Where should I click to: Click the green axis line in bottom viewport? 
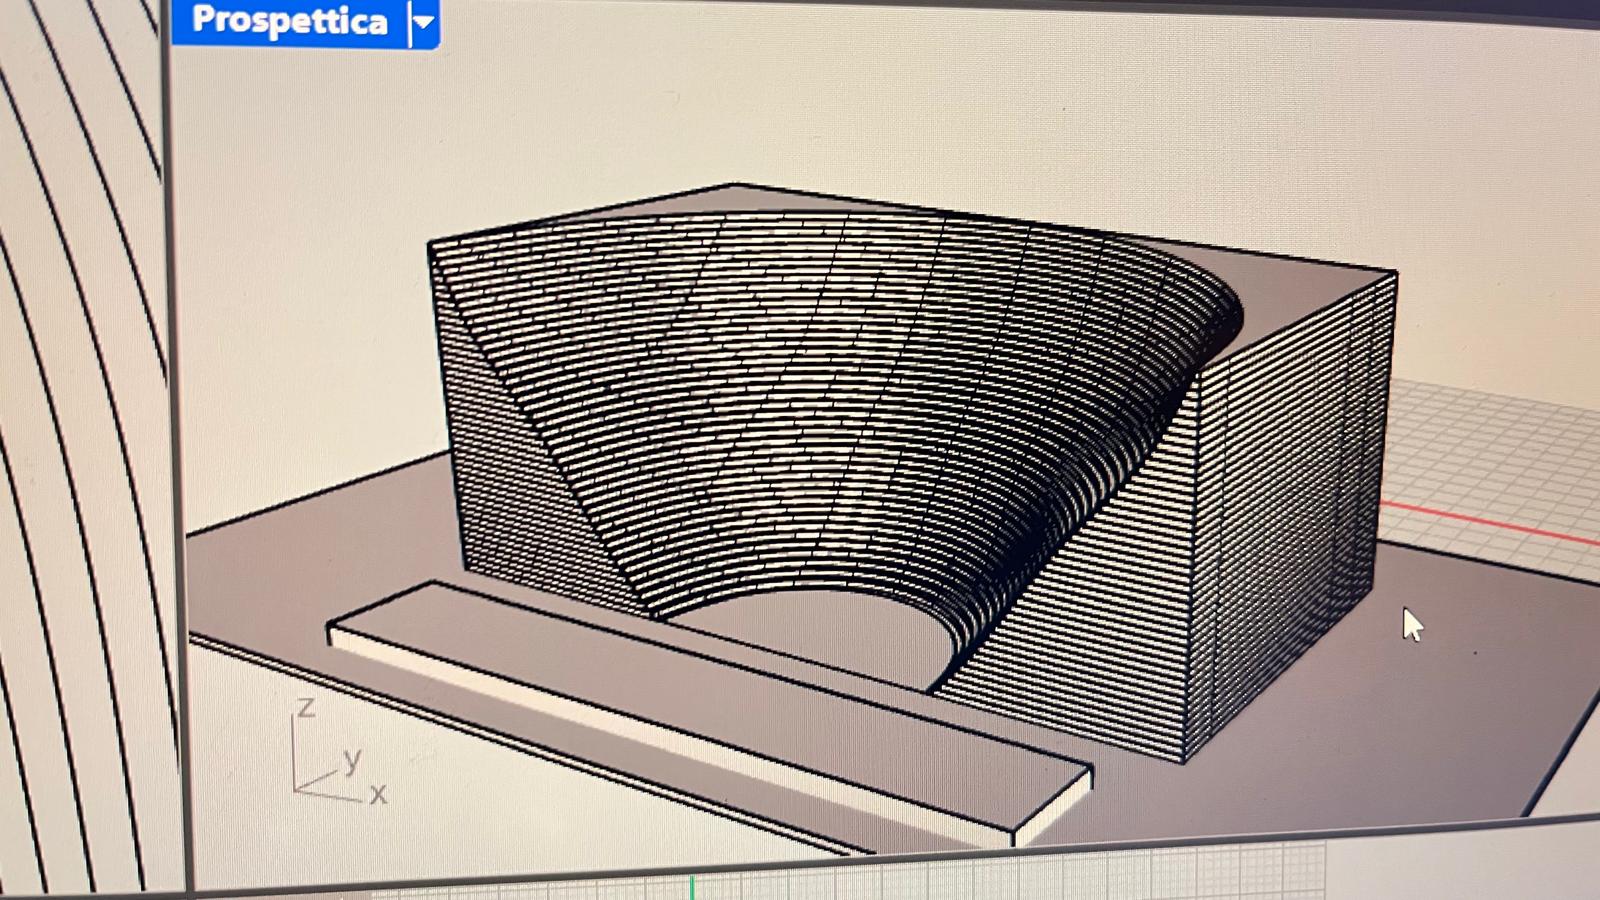(691, 886)
